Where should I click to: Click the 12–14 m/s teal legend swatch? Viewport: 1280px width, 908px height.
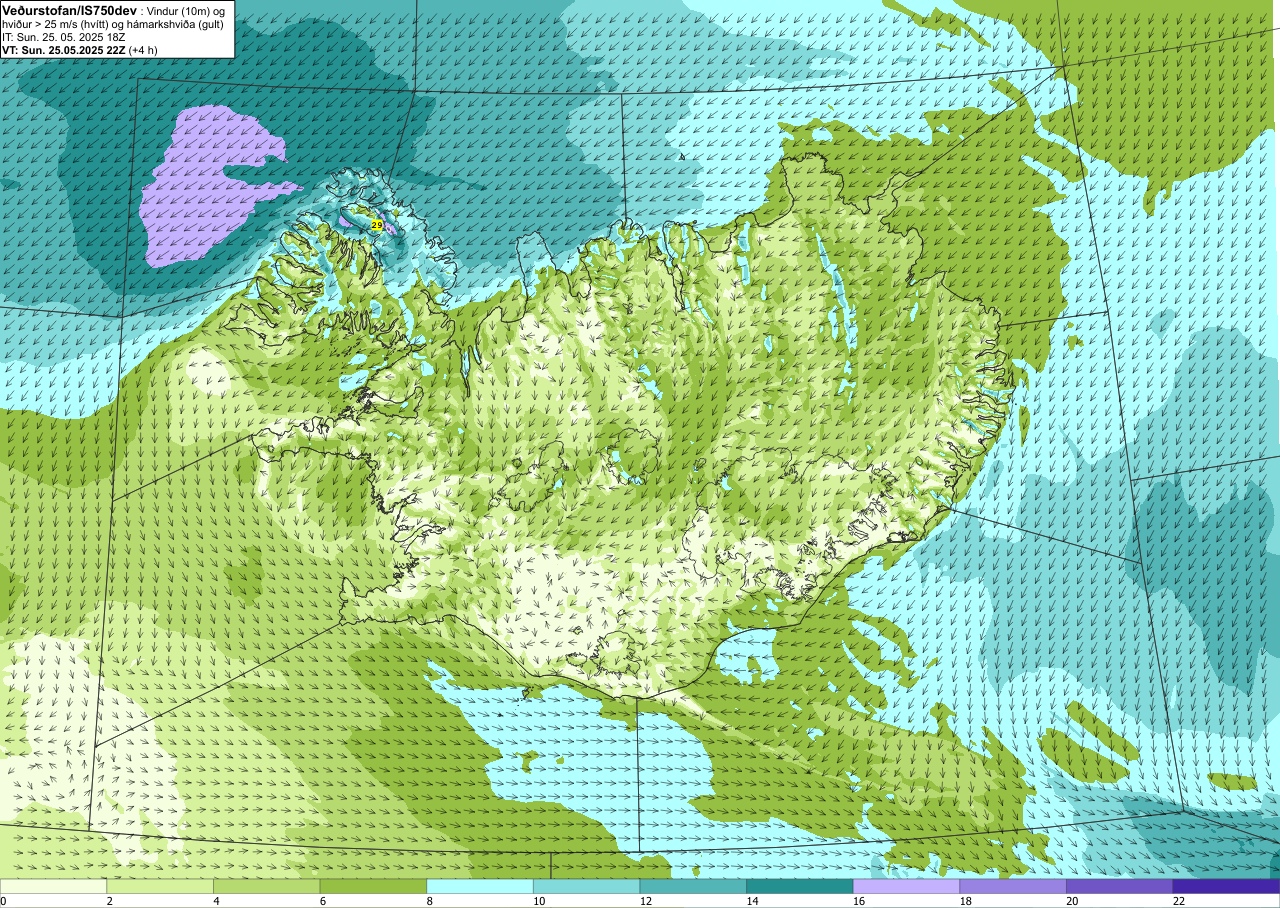(x=693, y=886)
